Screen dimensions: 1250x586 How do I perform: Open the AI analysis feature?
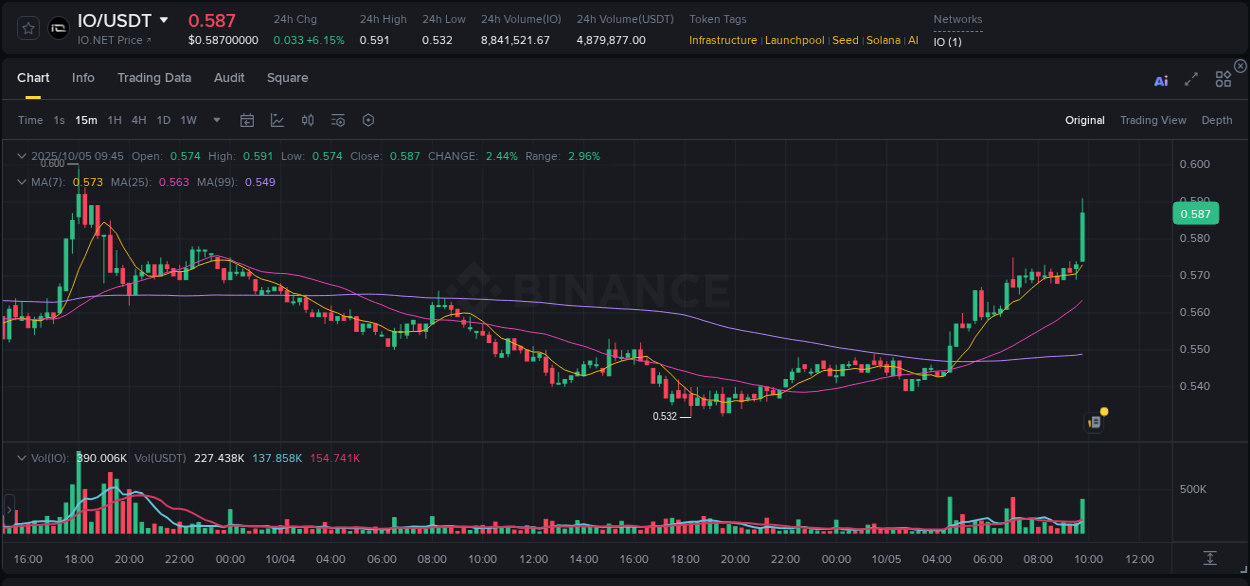click(1161, 80)
